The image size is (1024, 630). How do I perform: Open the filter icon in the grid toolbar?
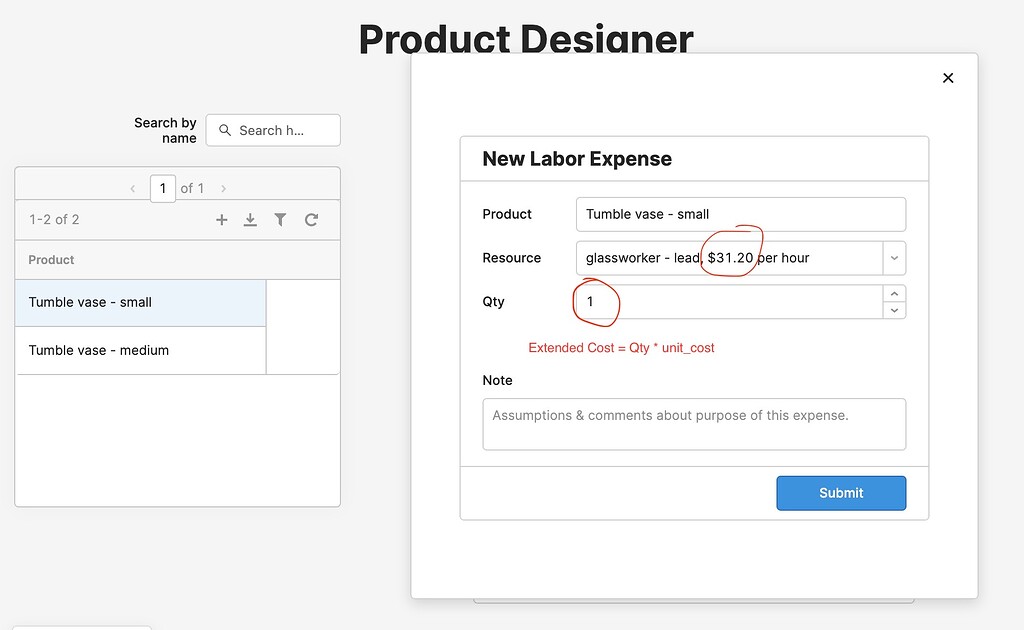[280, 219]
